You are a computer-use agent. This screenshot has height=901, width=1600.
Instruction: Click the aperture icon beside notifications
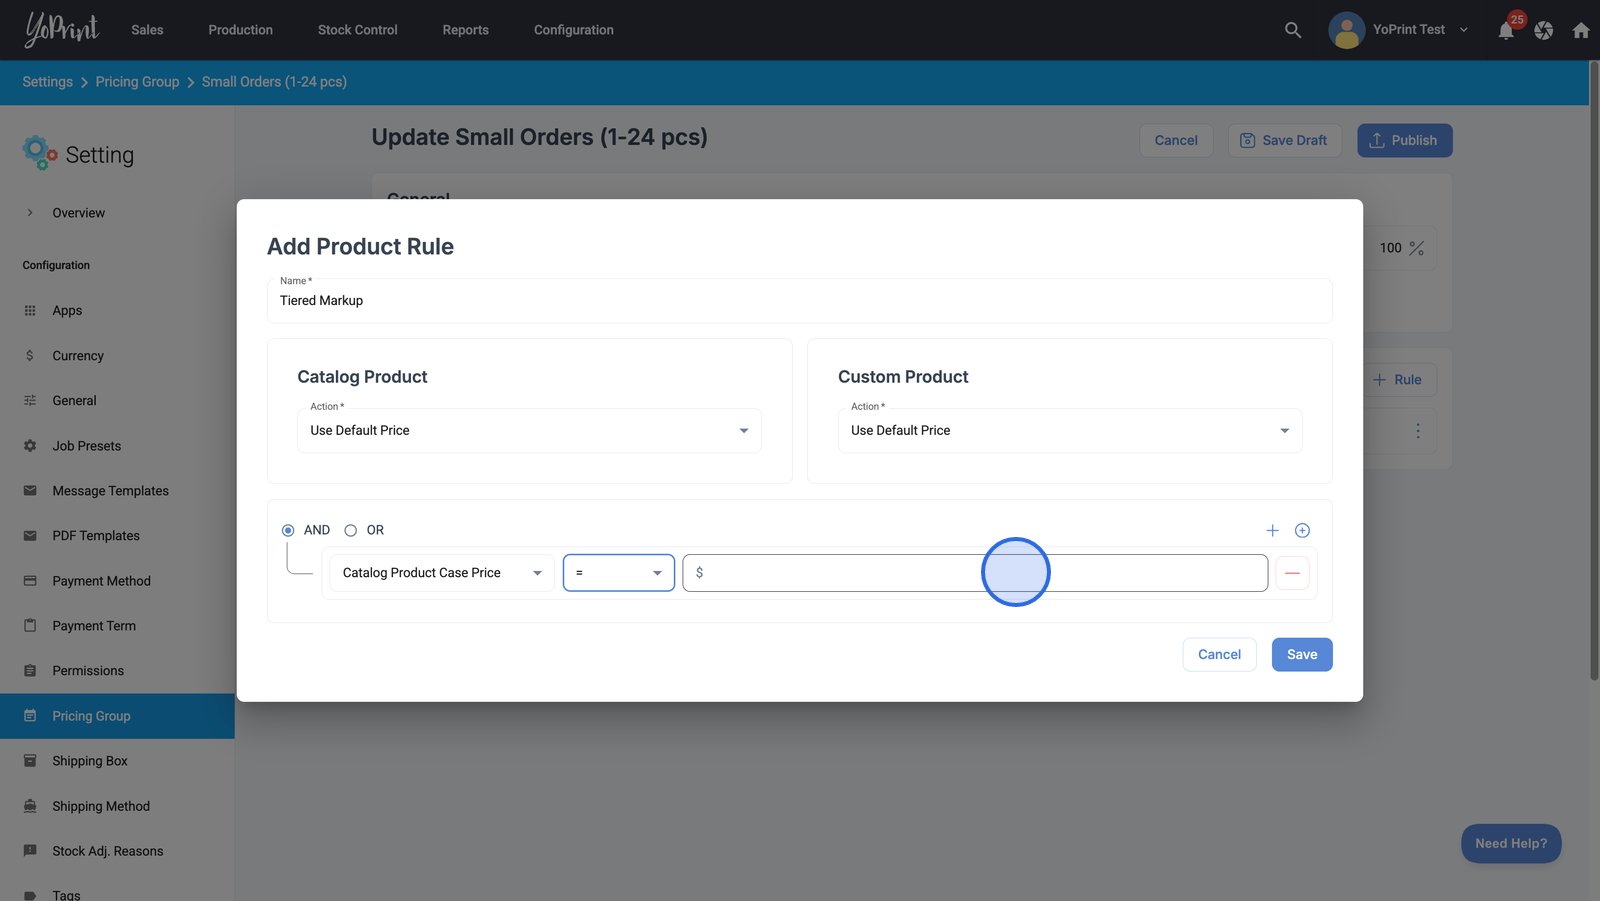pyautogui.click(x=1543, y=31)
